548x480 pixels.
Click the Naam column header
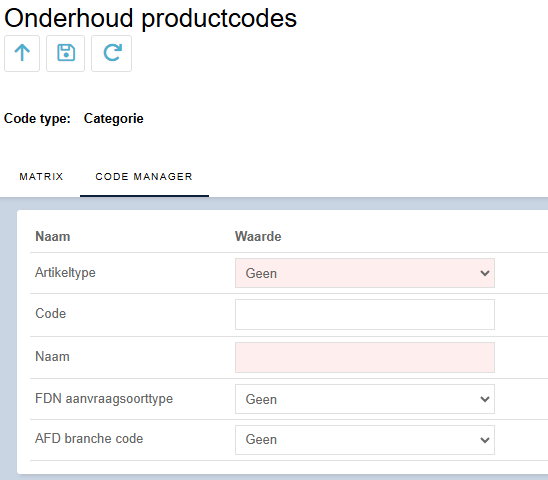53,237
